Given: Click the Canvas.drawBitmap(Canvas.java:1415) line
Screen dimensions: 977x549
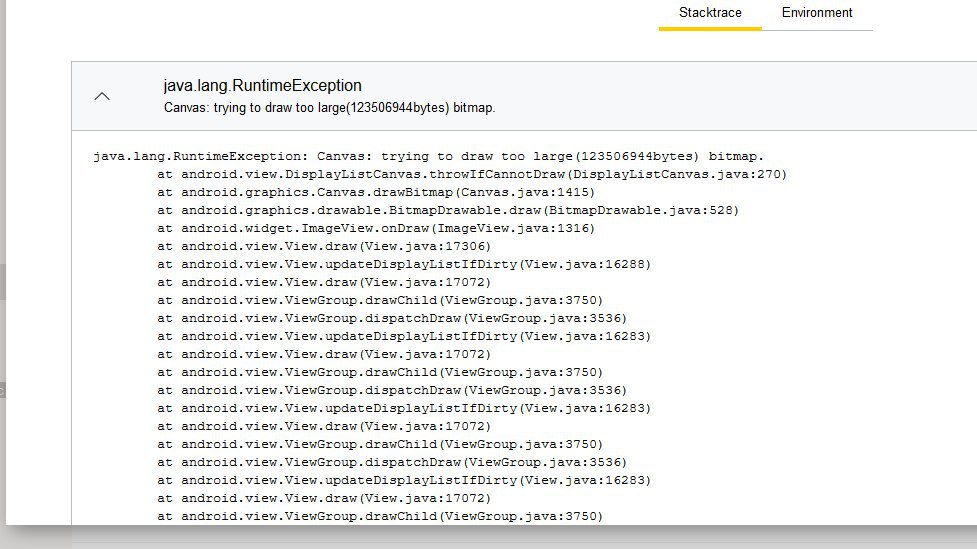Looking at the screenshot, I should point(376,193).
